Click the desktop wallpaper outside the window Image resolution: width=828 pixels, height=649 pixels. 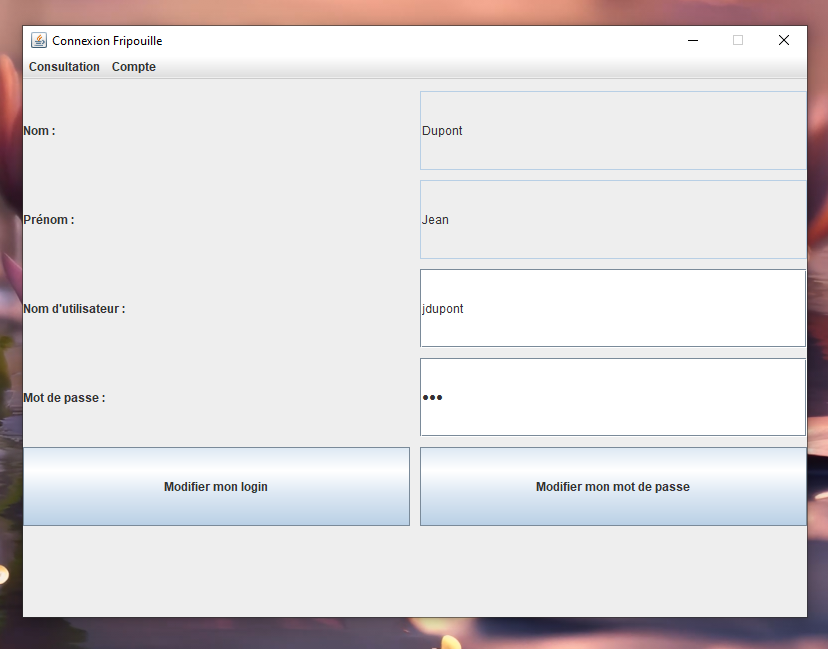[414, 634]
